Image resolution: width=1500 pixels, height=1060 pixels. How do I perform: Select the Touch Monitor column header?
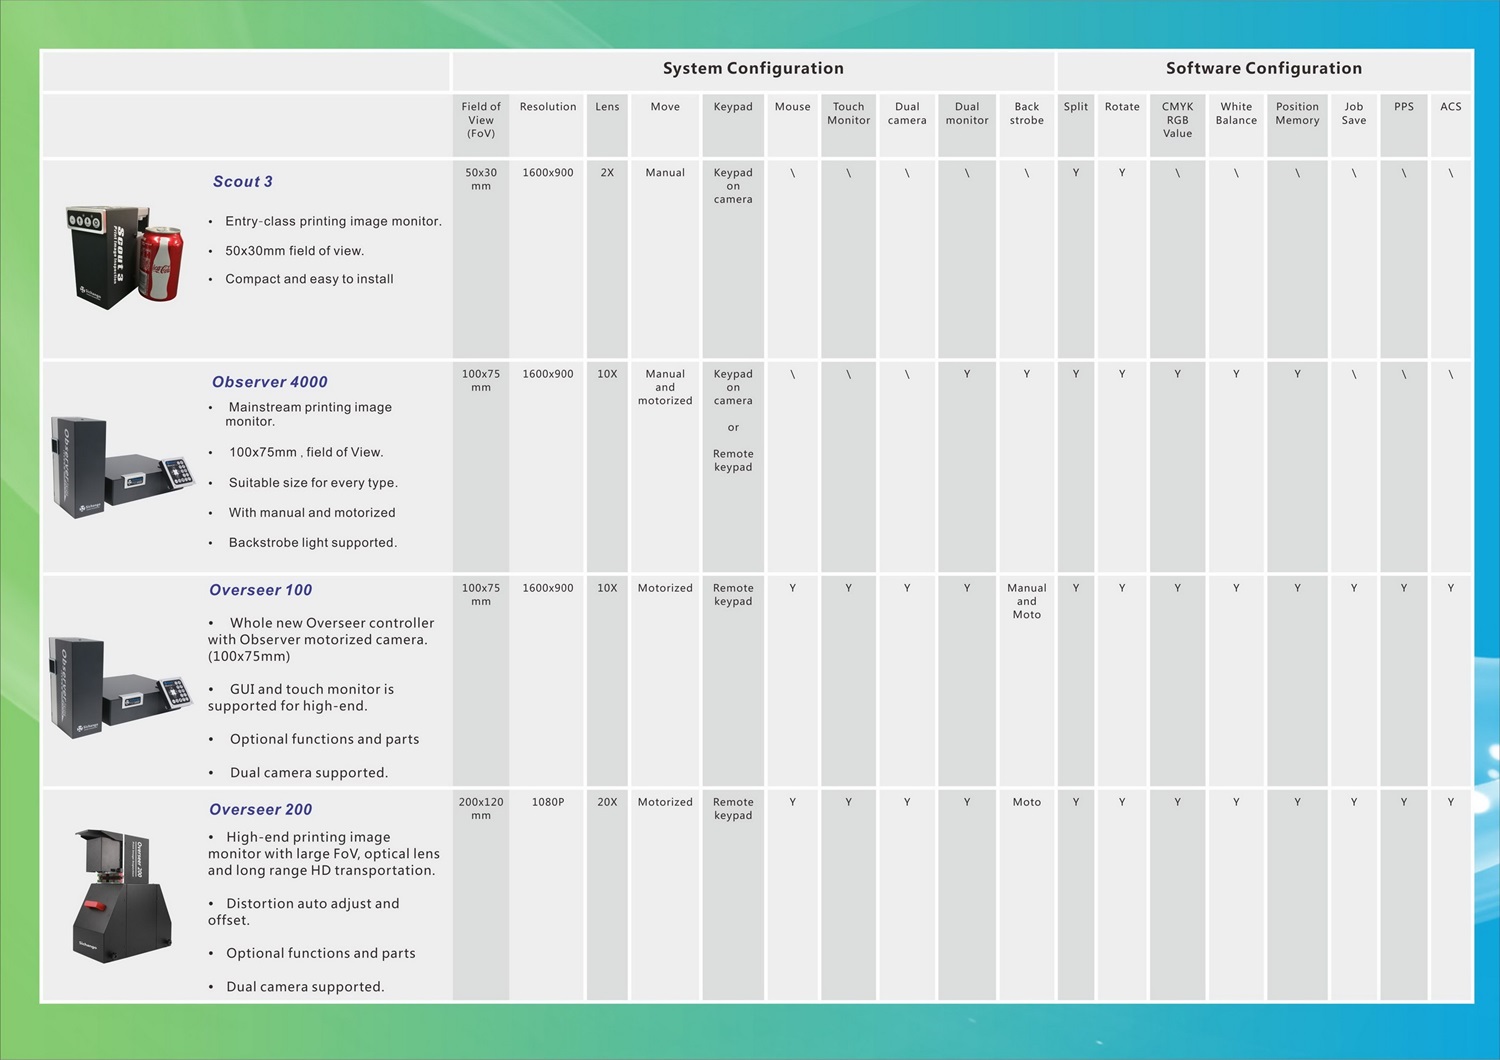click(x=848, y=114)
